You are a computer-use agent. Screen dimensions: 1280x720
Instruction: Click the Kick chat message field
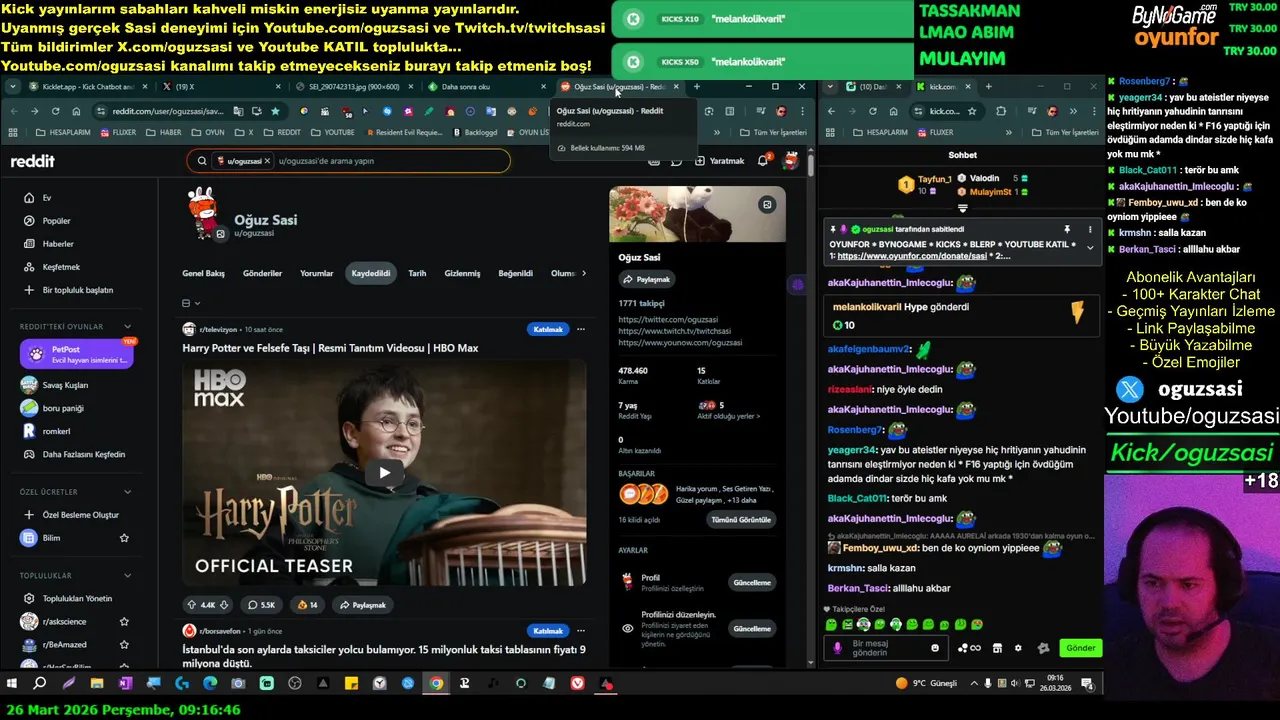pyautogui.click(x=885, y=648)
